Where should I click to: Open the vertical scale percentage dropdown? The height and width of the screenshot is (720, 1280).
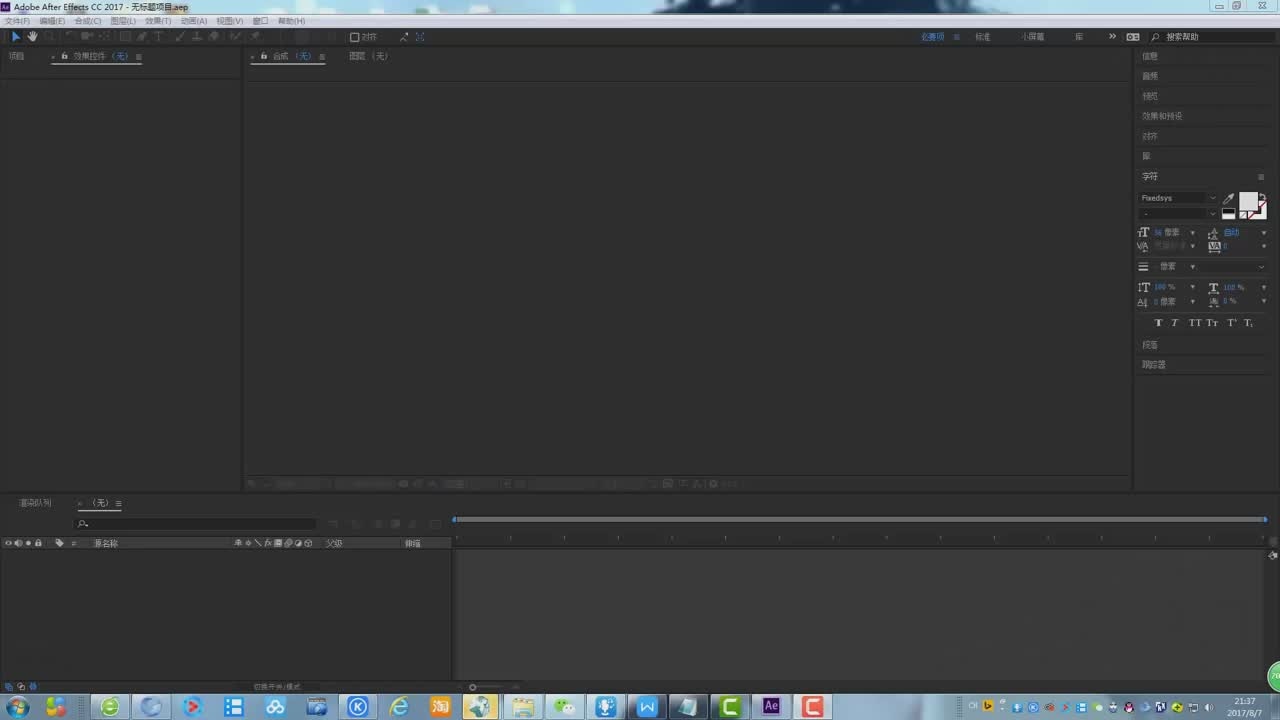[1192, 288]
